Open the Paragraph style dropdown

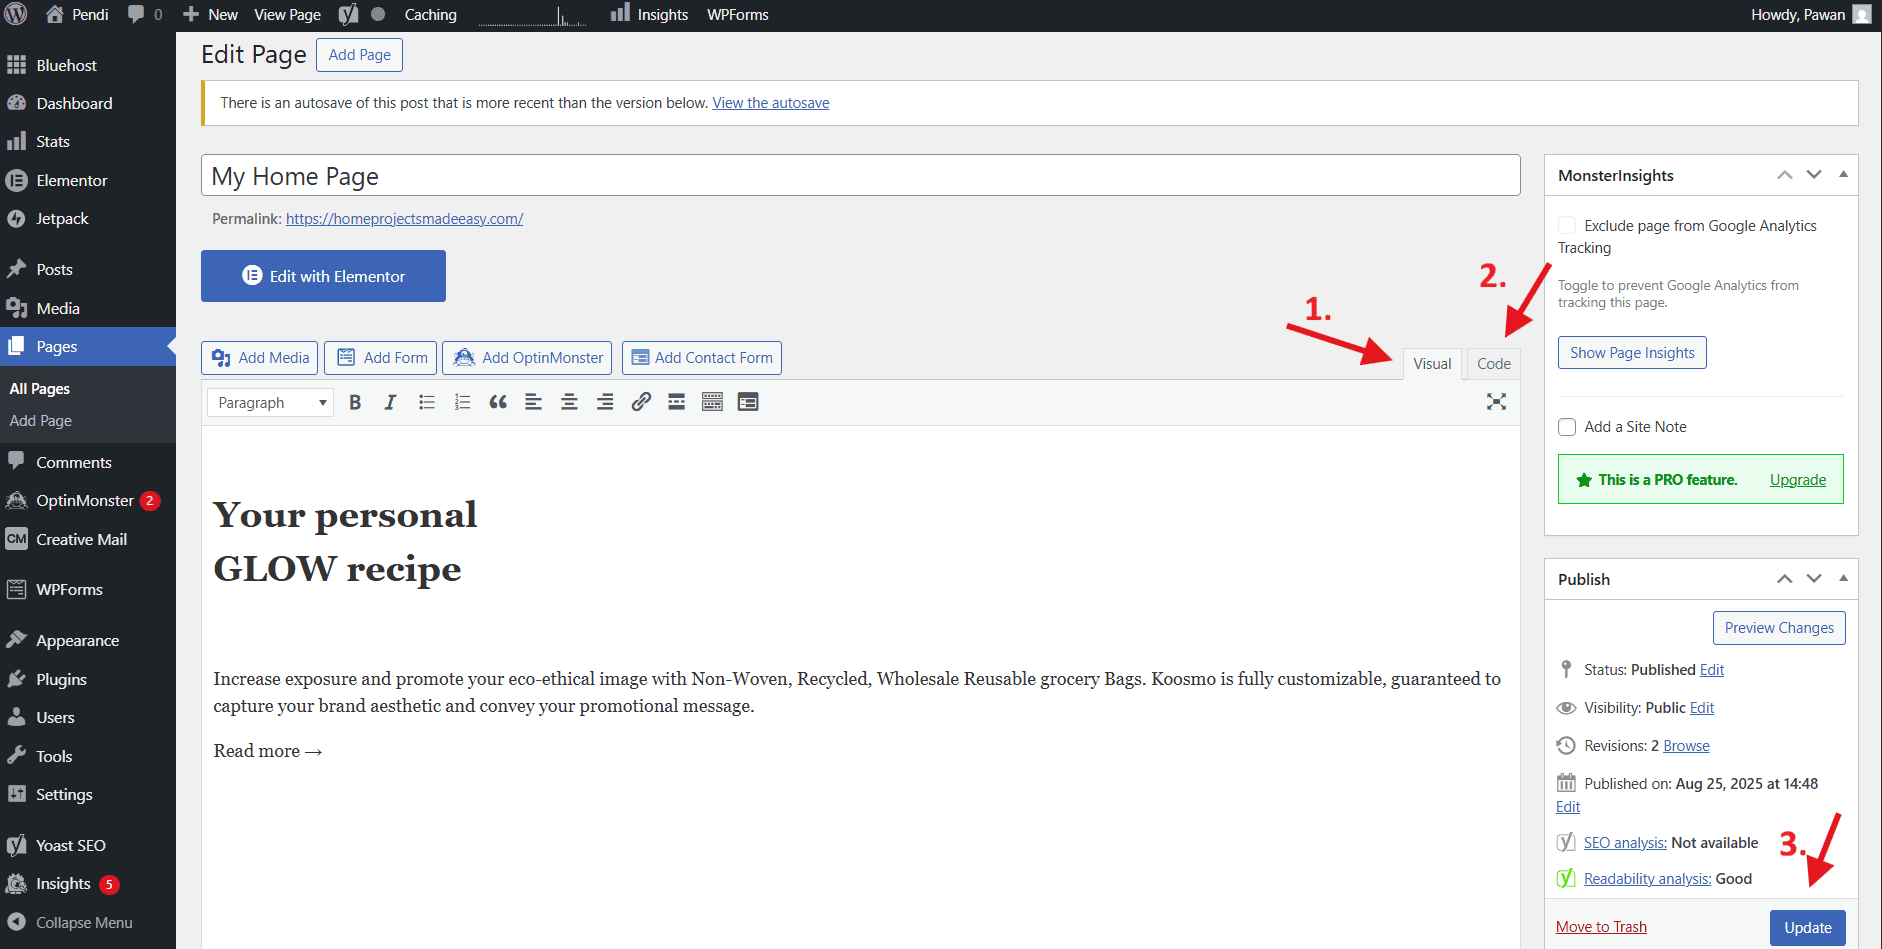[269, 402]
